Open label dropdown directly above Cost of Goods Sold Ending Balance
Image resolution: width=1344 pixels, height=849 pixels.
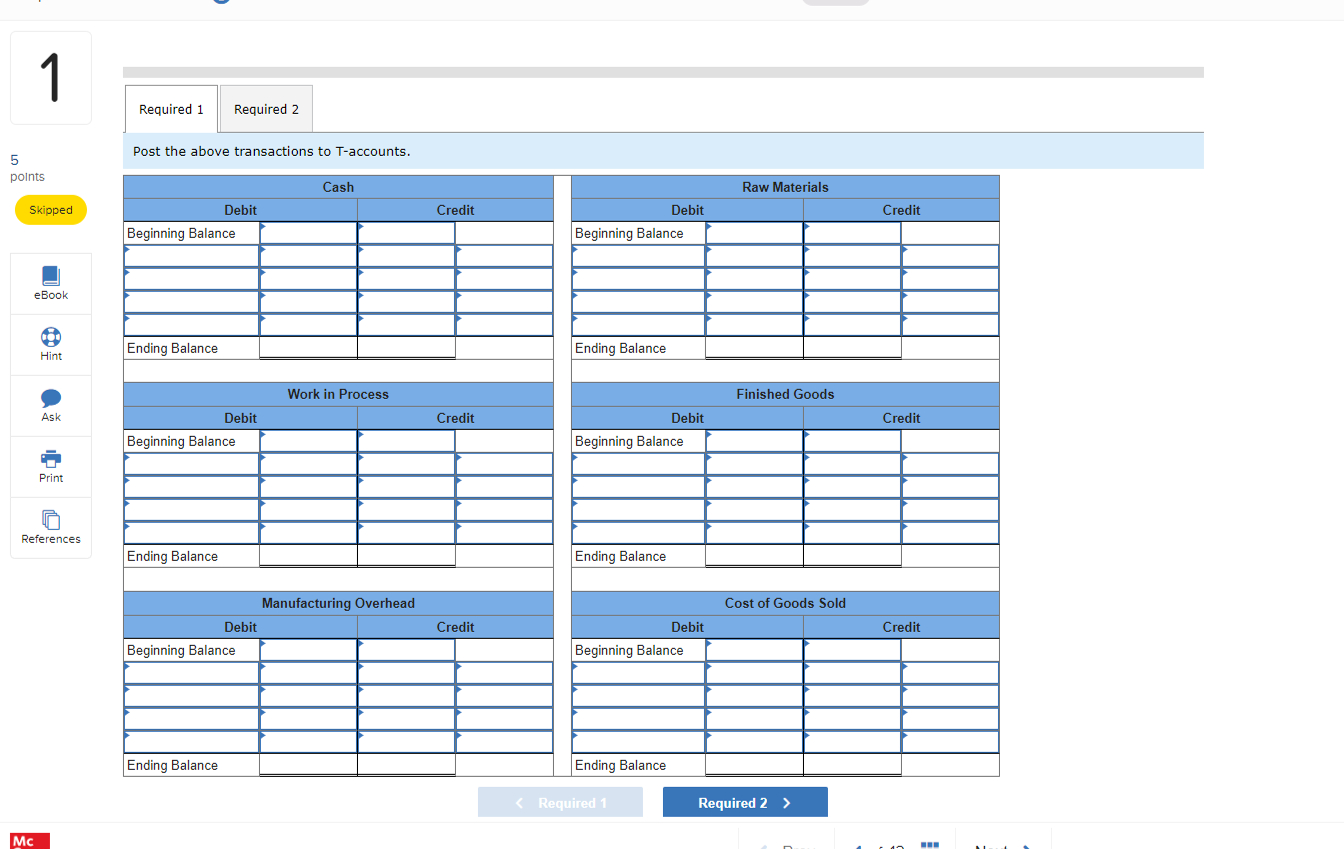[x=638, y=742]
